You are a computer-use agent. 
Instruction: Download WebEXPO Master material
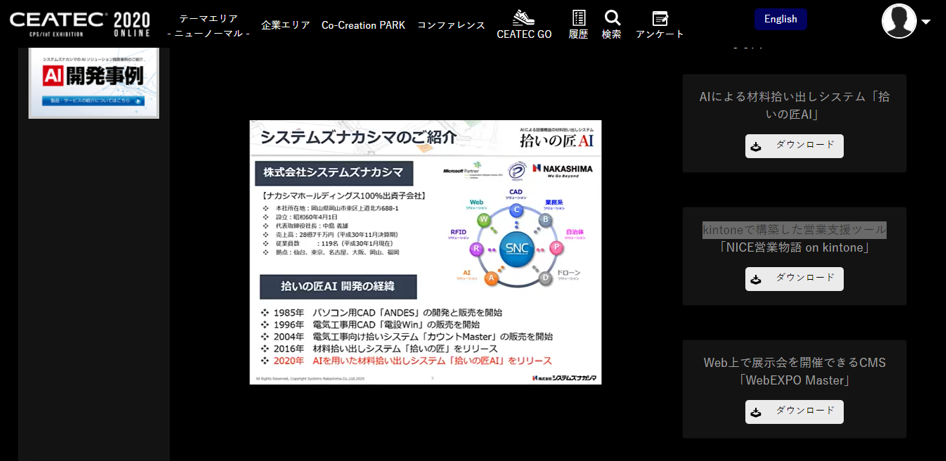(x=794, y=412)
